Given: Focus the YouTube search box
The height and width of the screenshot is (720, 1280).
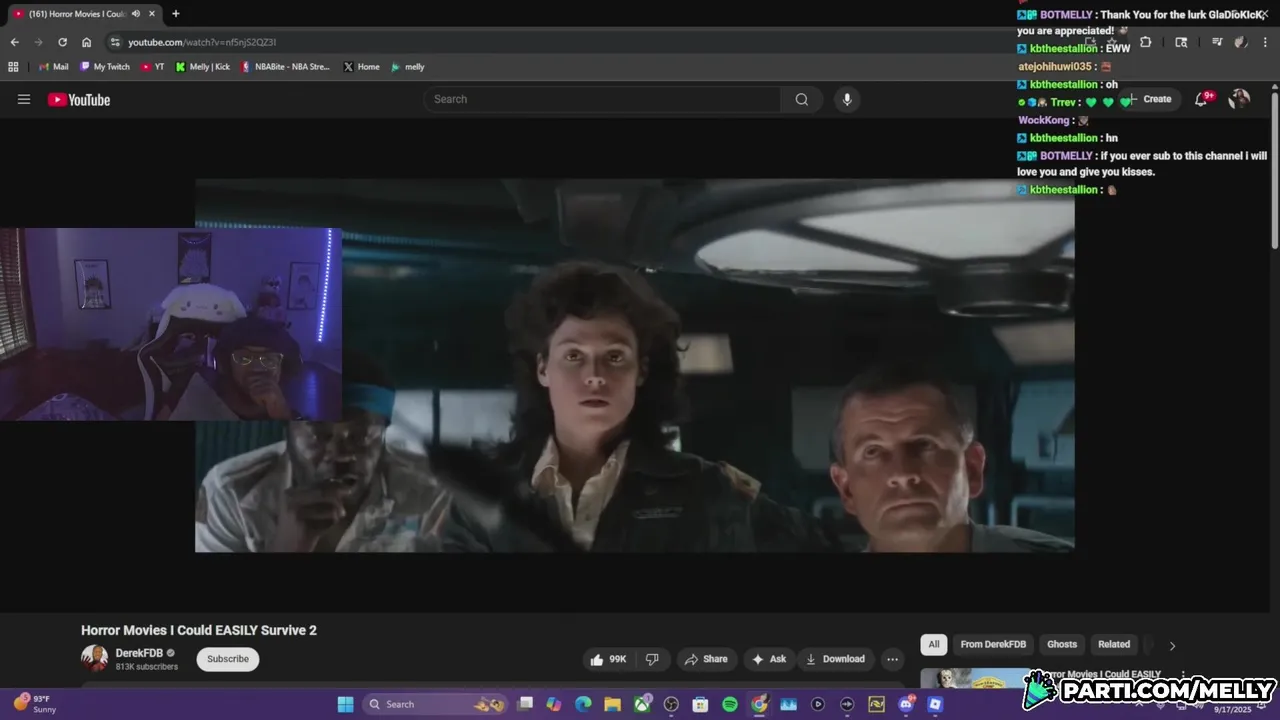Looking at the screenshot, I should (603, 99).
